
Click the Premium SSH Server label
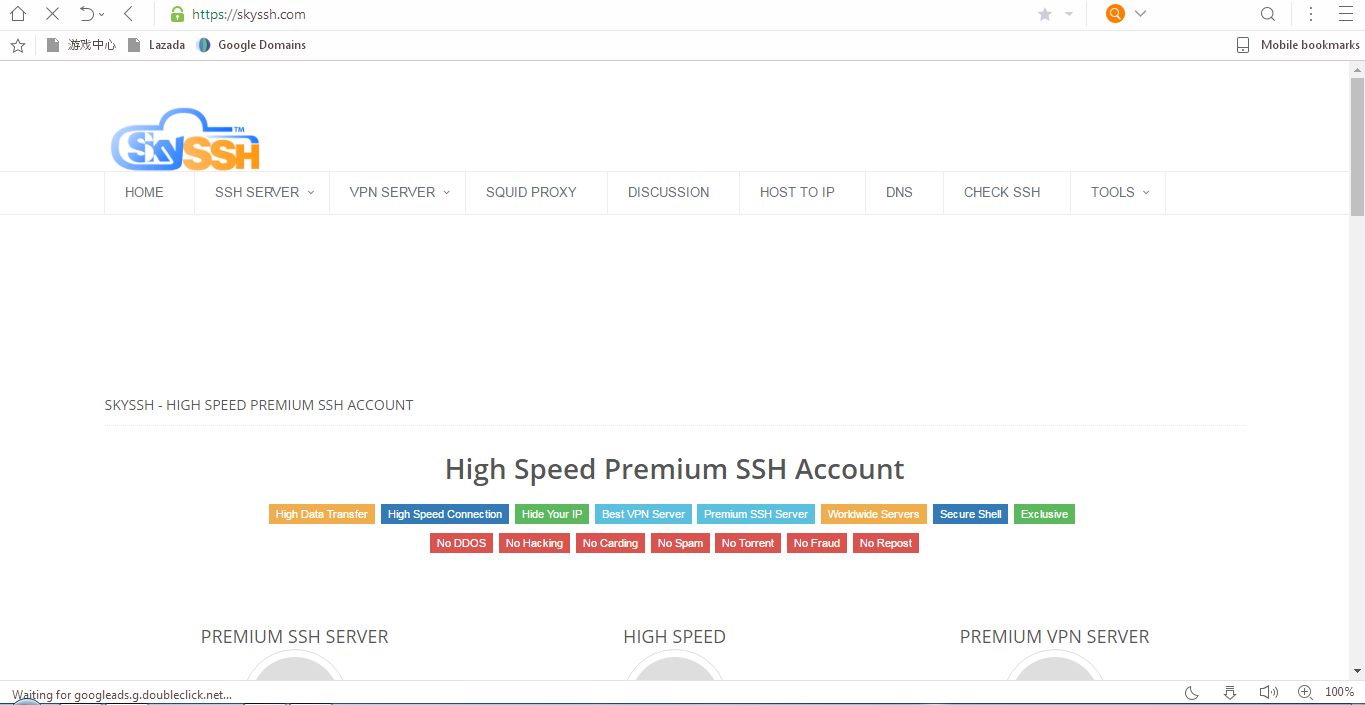(756, 514)
